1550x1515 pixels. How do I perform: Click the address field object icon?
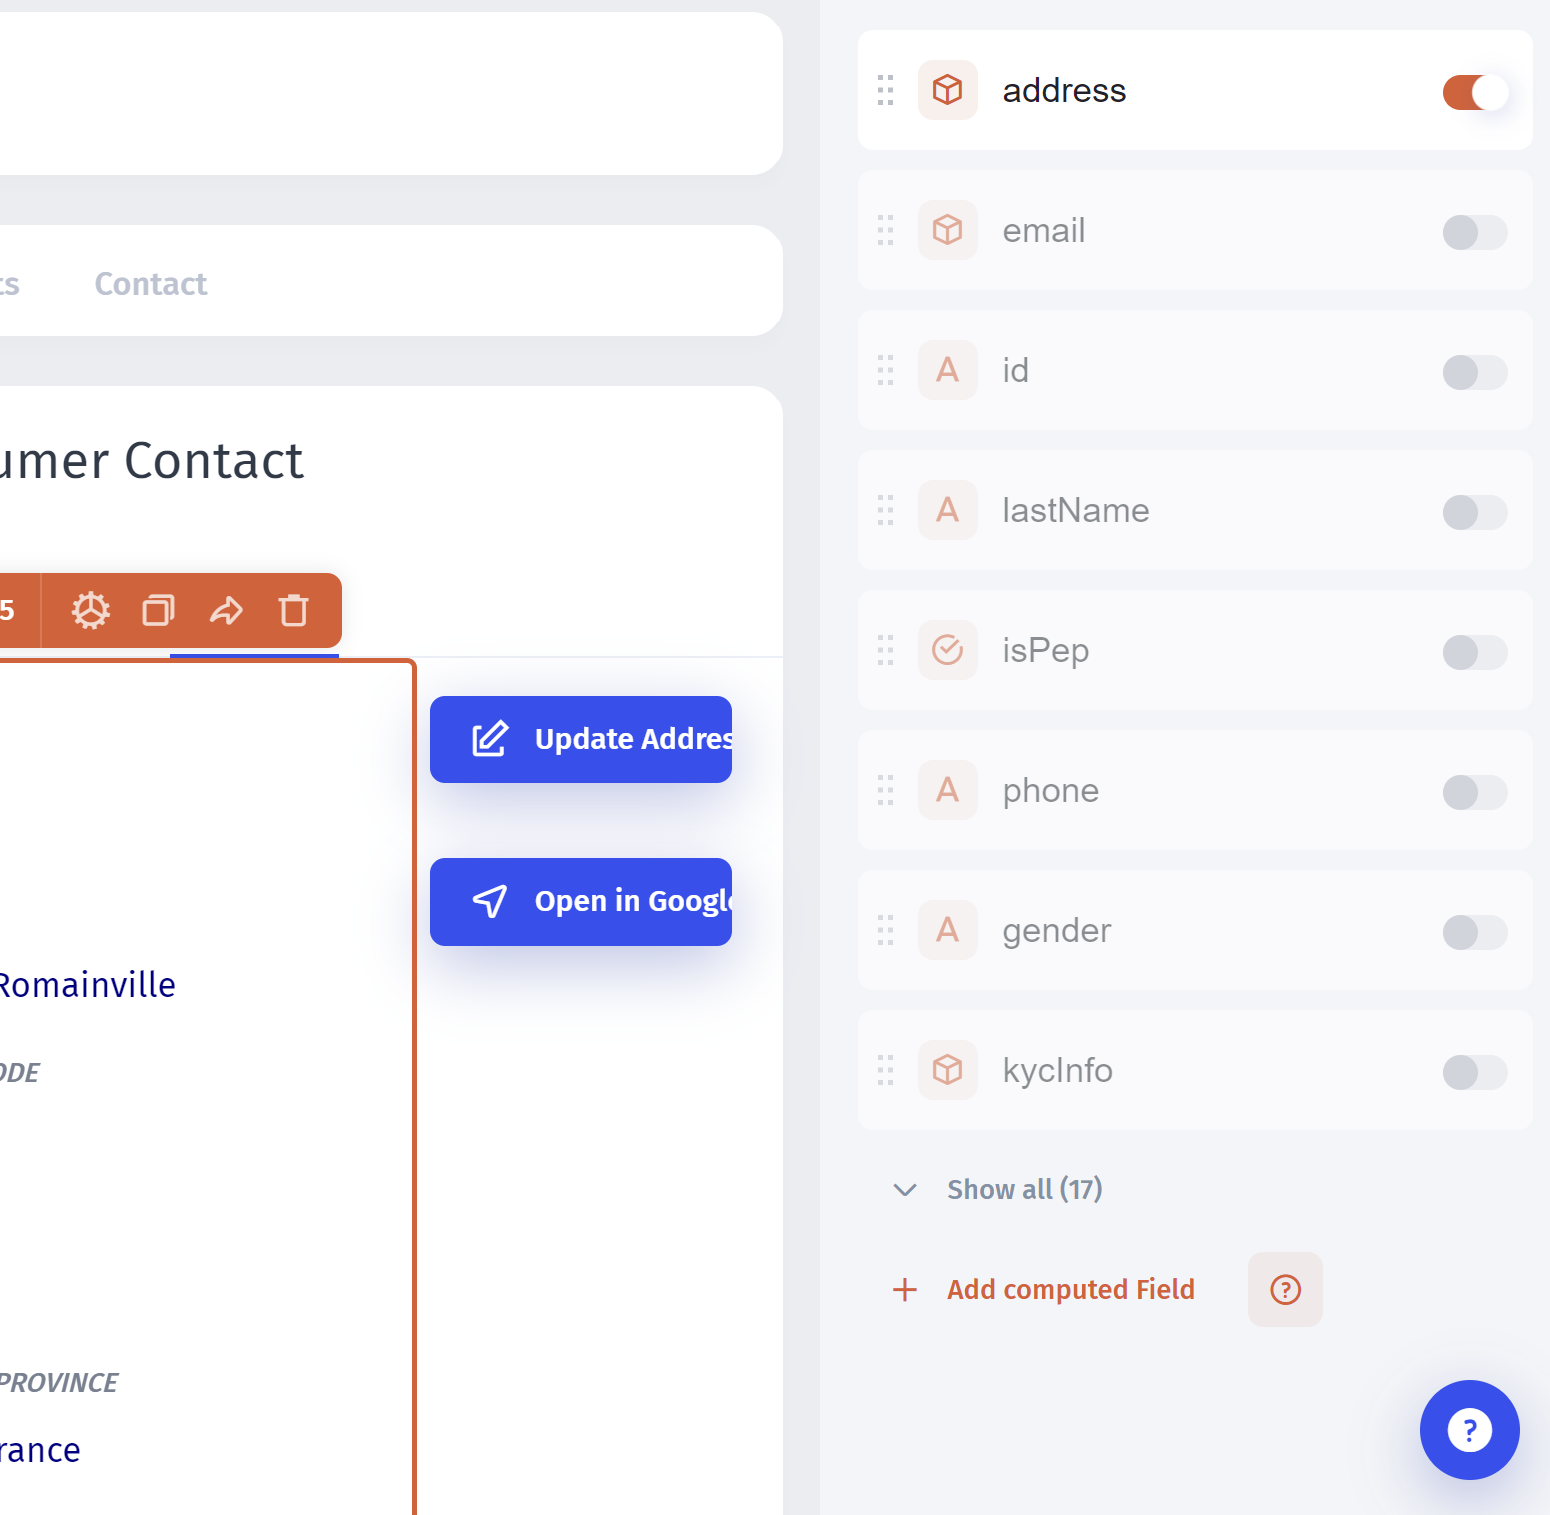[x=947, y=90]
